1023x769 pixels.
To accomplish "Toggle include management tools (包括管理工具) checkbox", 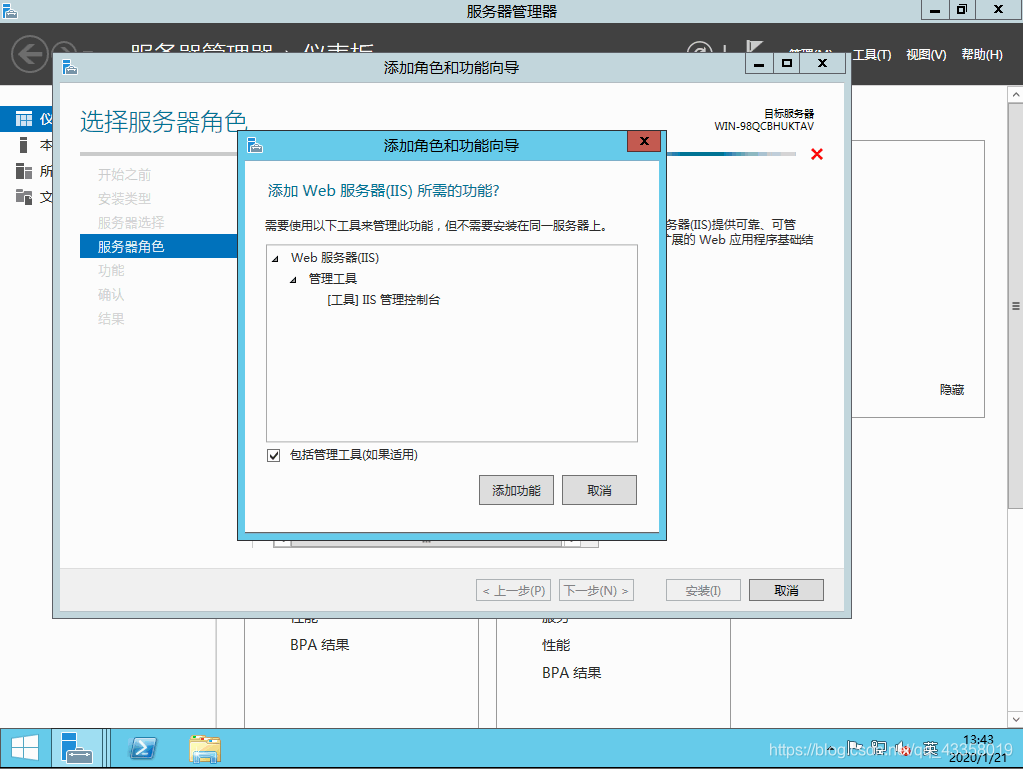I will point(273,455).
